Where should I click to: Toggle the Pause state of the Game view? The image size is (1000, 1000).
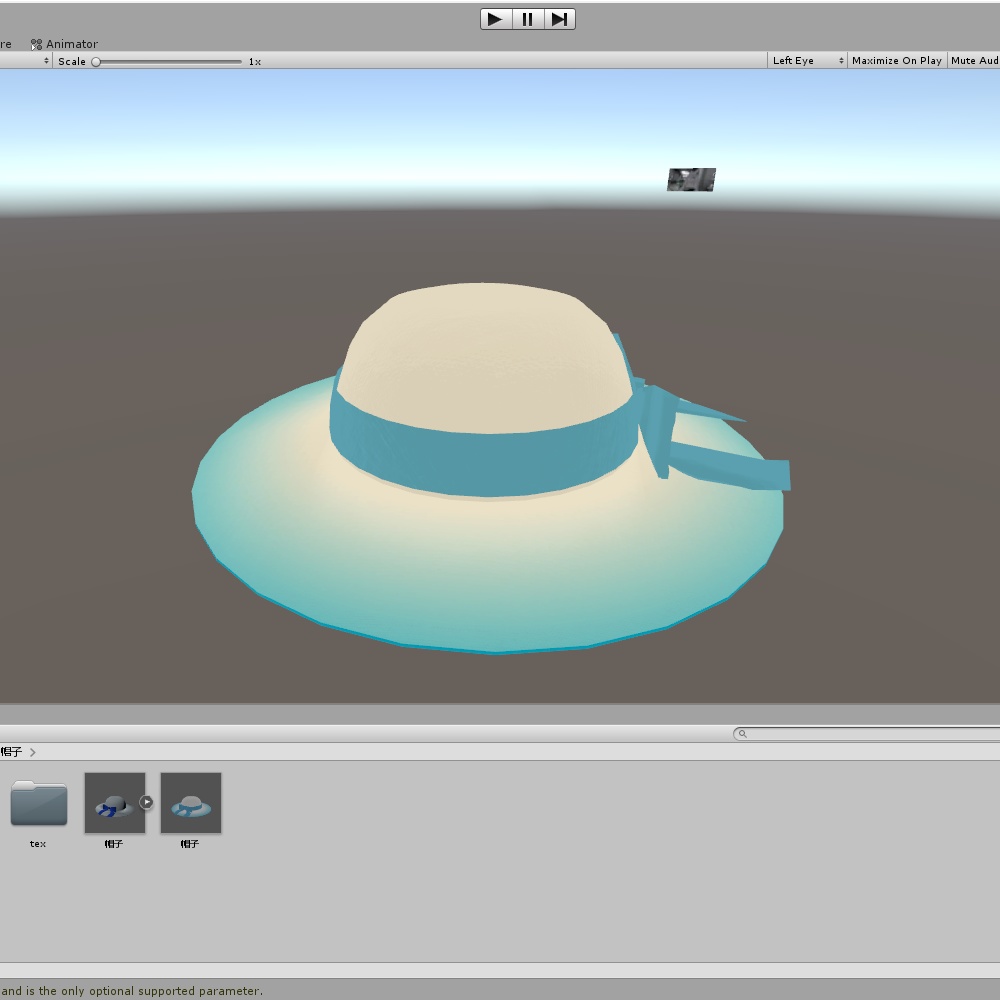pyautogui.click(x=527, y=18)
